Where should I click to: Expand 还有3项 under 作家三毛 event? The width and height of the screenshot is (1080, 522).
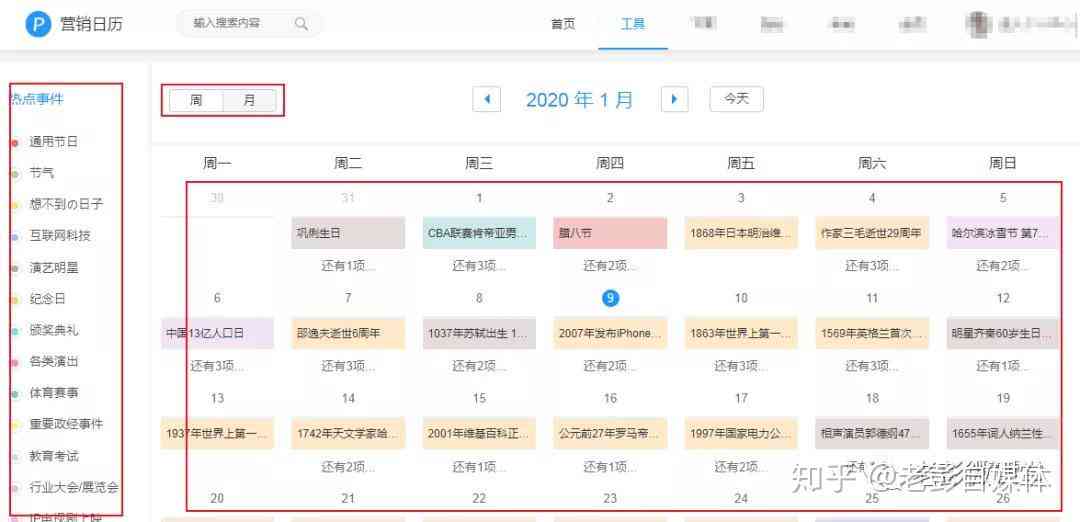(872, 266)
